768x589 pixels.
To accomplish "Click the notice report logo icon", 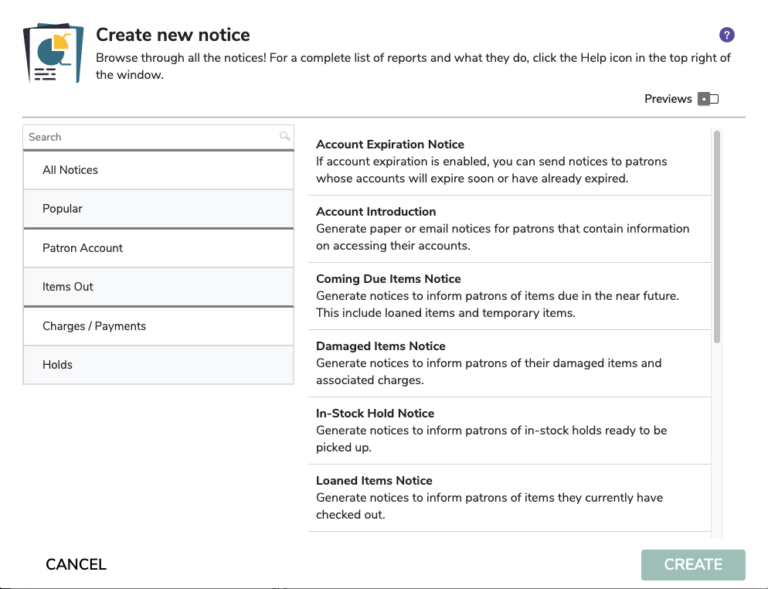I will pyautogui.click(x=53, y=53).
